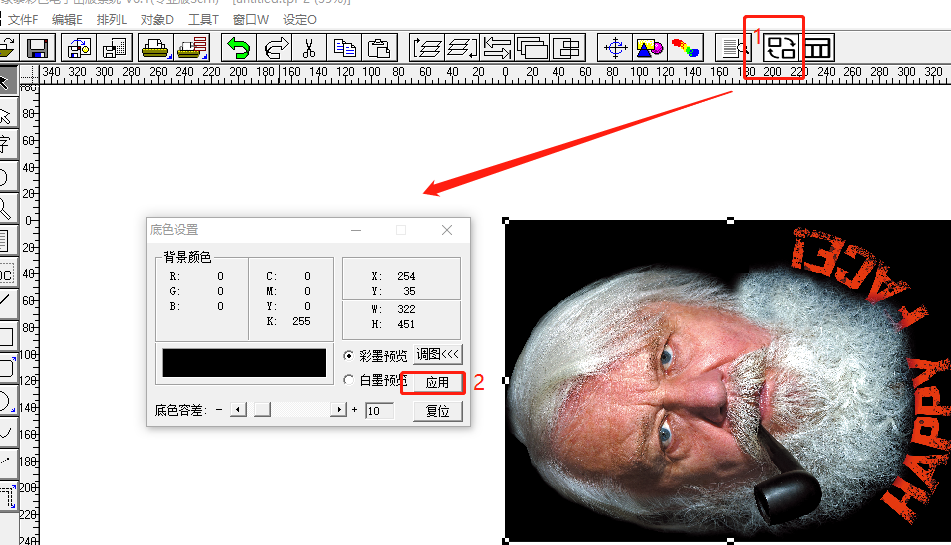Viewport: 951px width, 545px height.
Task: Click the Save floppy disk icon
Action: [x=38, y=48]
